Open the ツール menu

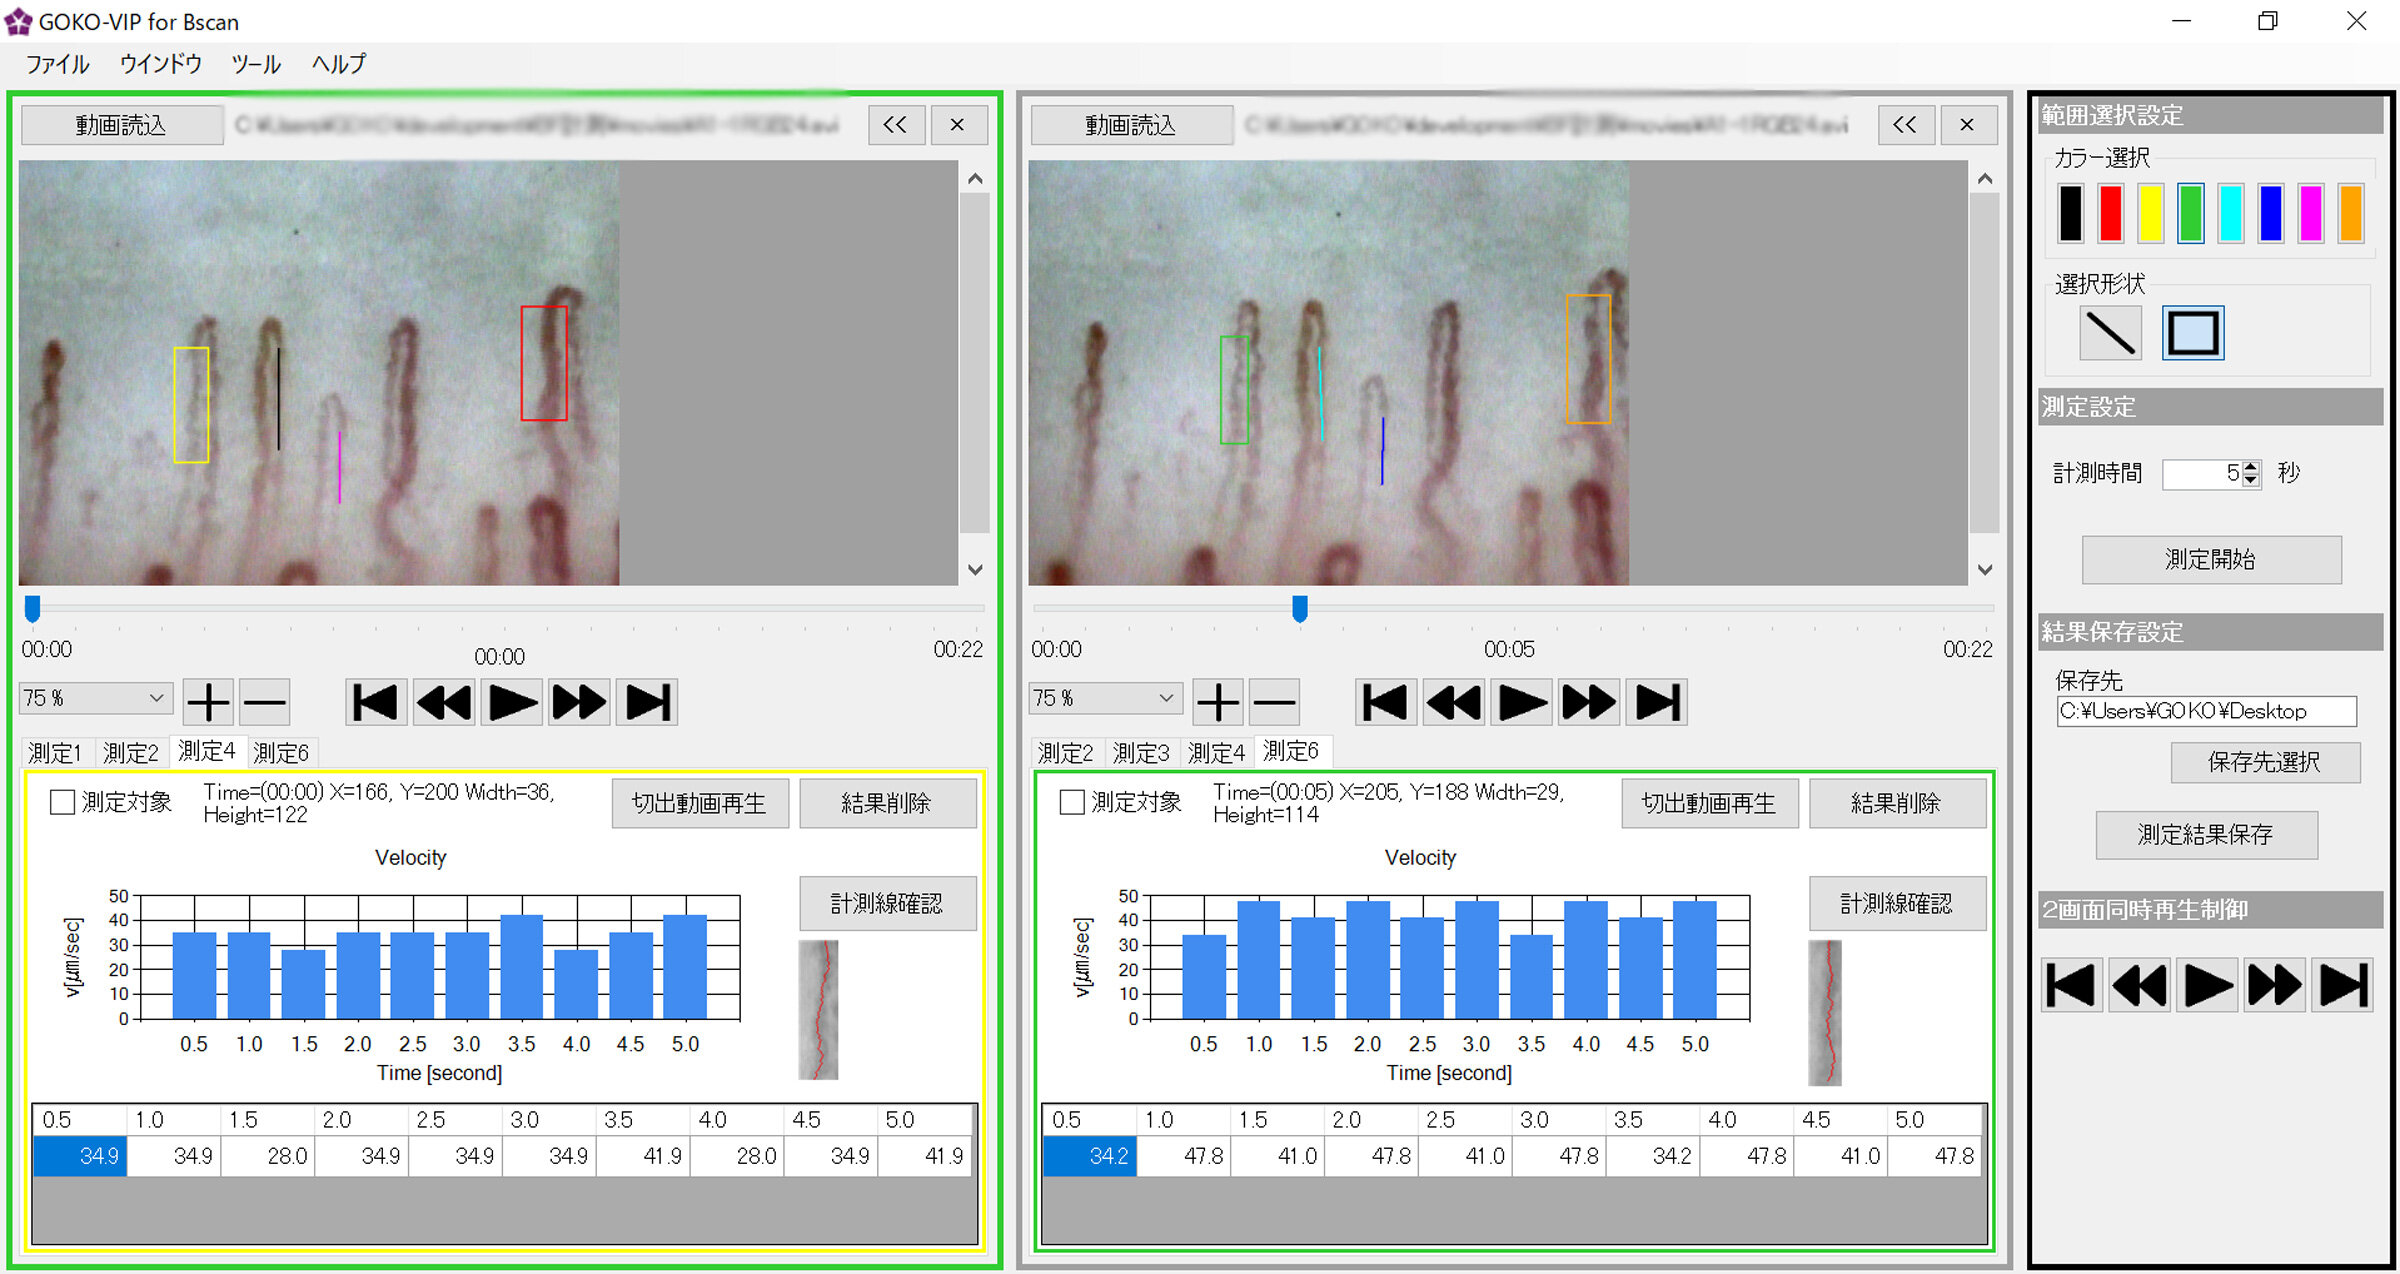[256, 64]
